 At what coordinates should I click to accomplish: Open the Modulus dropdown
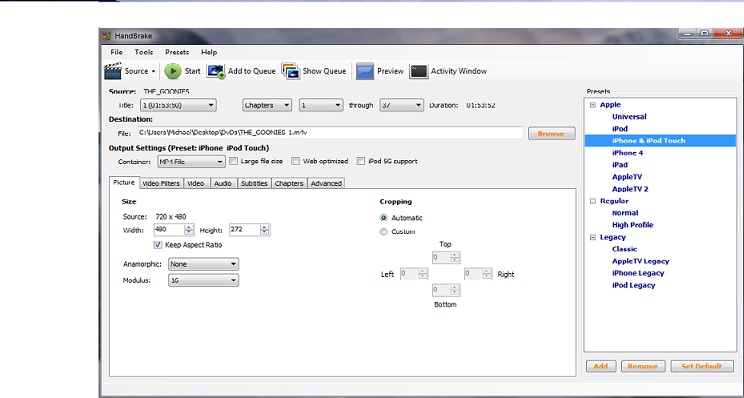(x=204, y=280)
